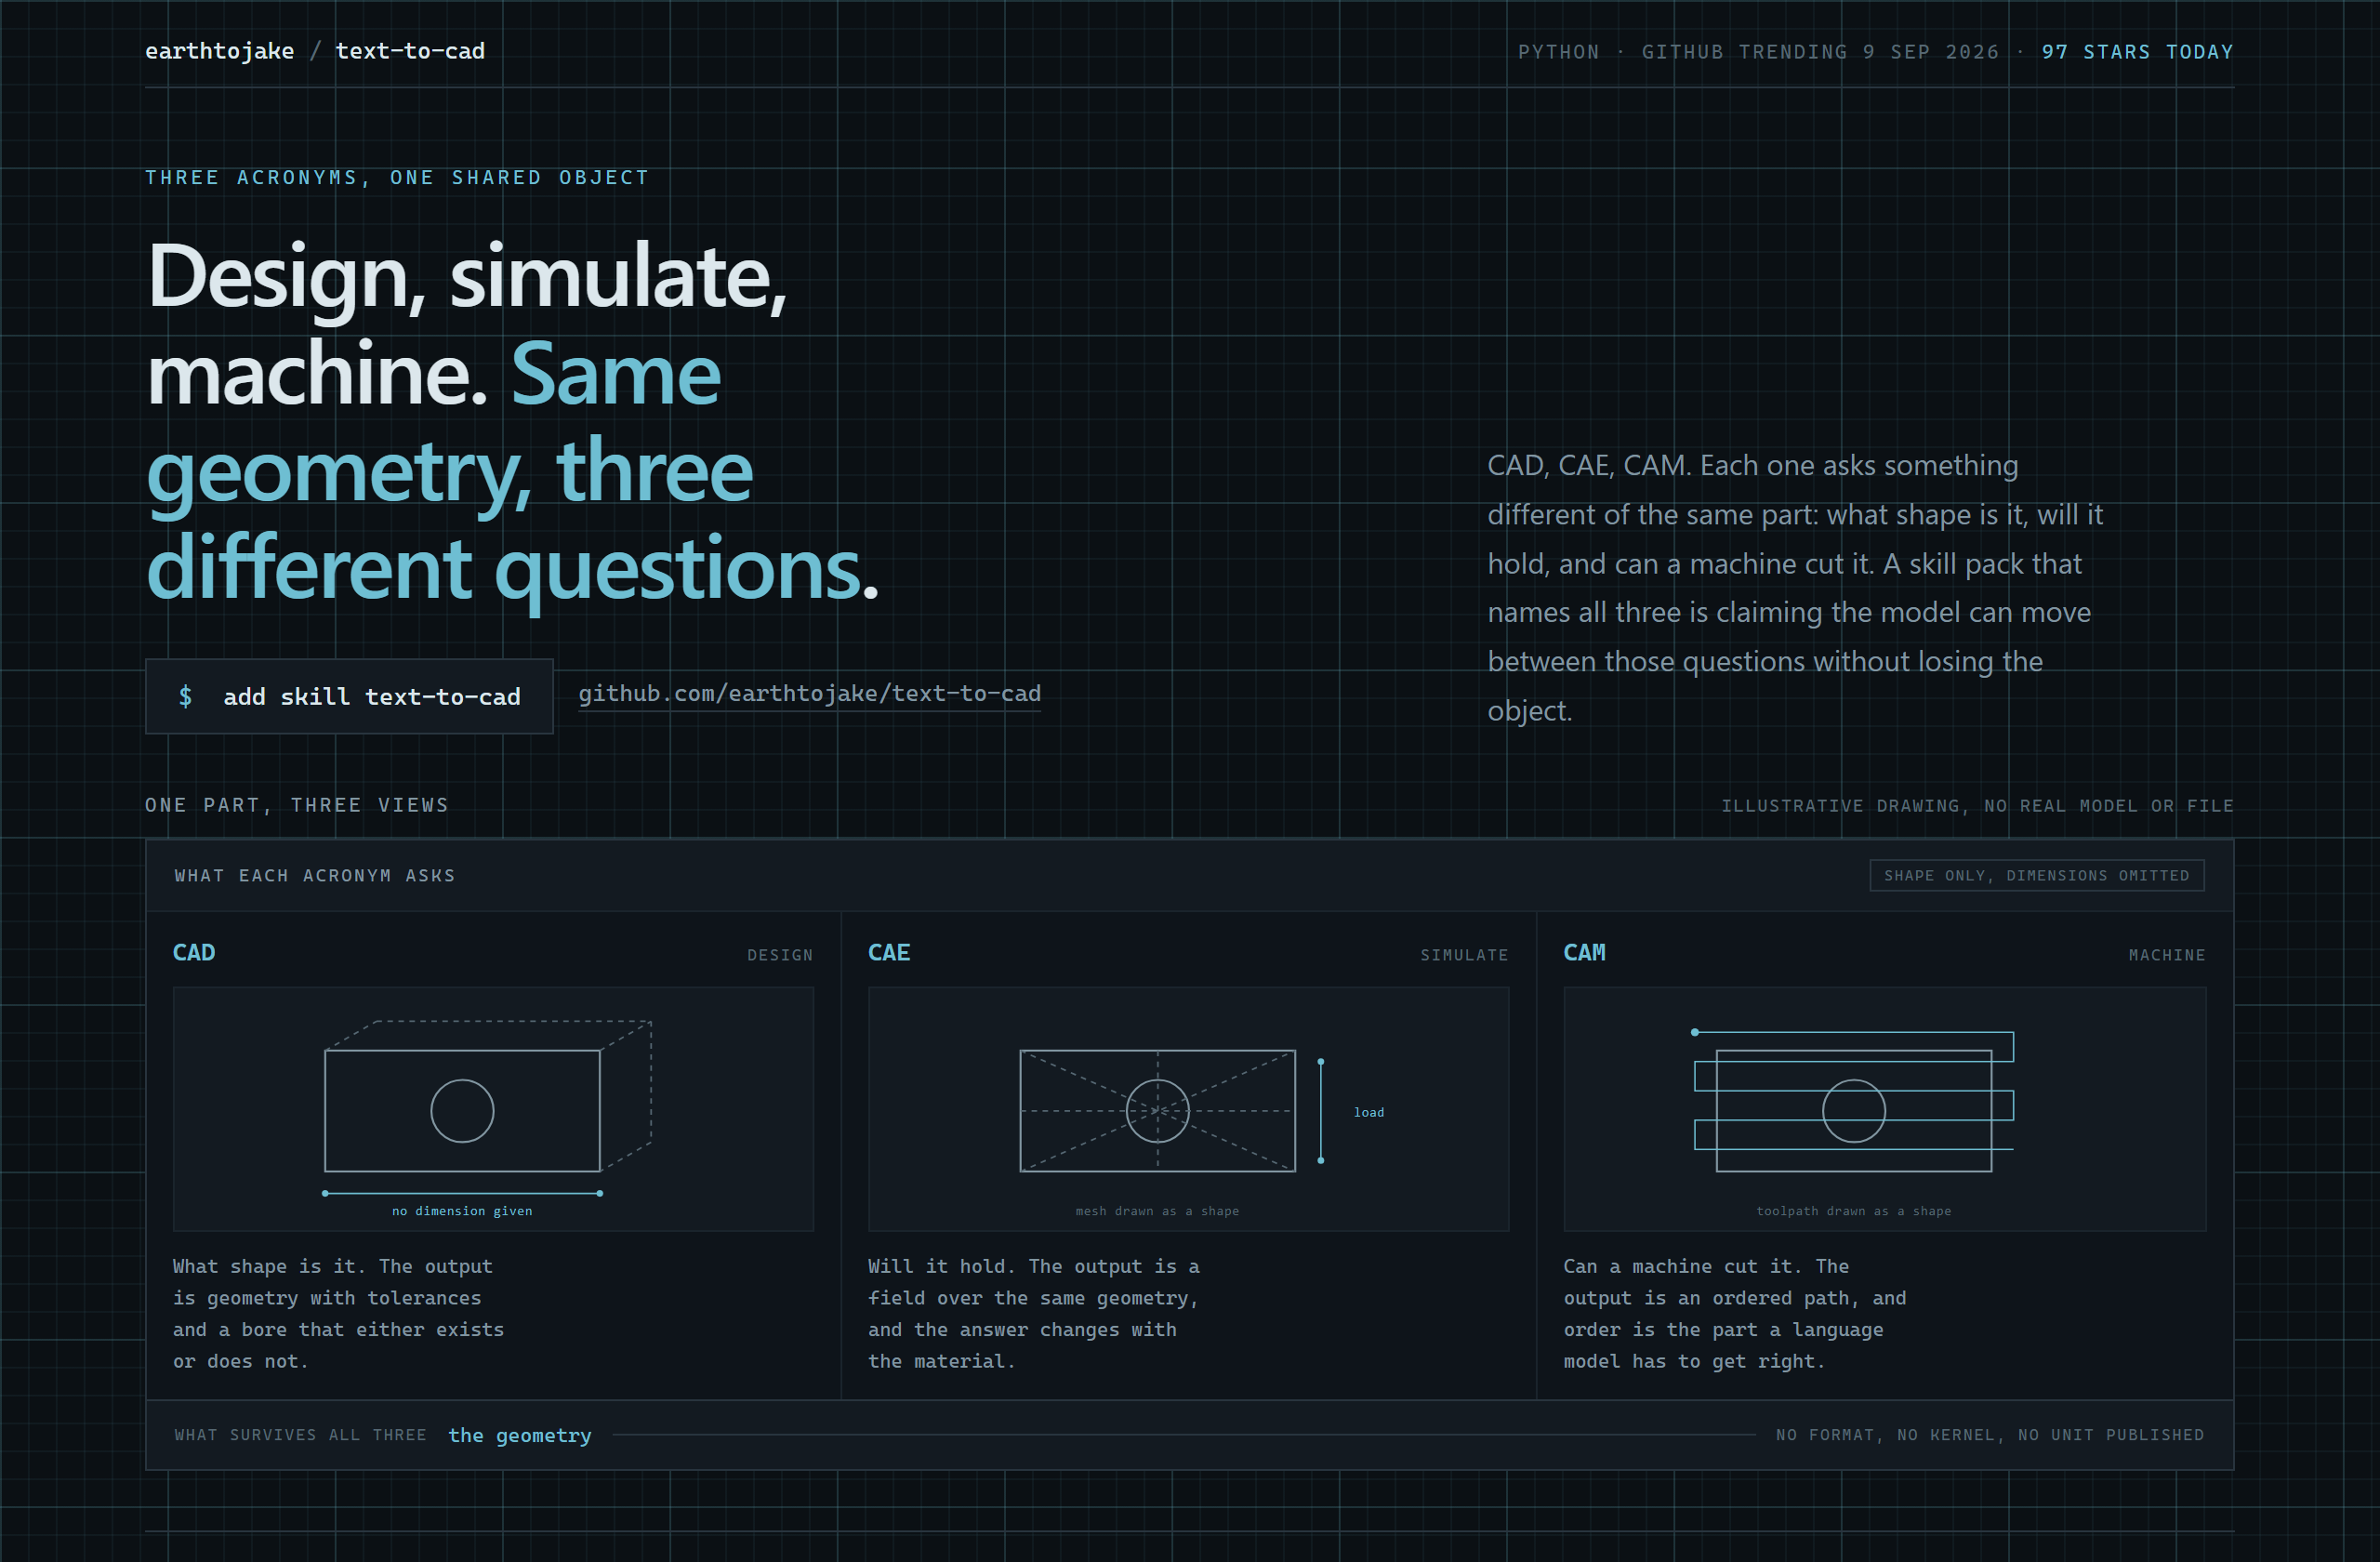The width and height of the screenshot is (2380, 1562).
Task: Click the mesh drawn as a shape caption
Action: click(x=1157, y=1211)
